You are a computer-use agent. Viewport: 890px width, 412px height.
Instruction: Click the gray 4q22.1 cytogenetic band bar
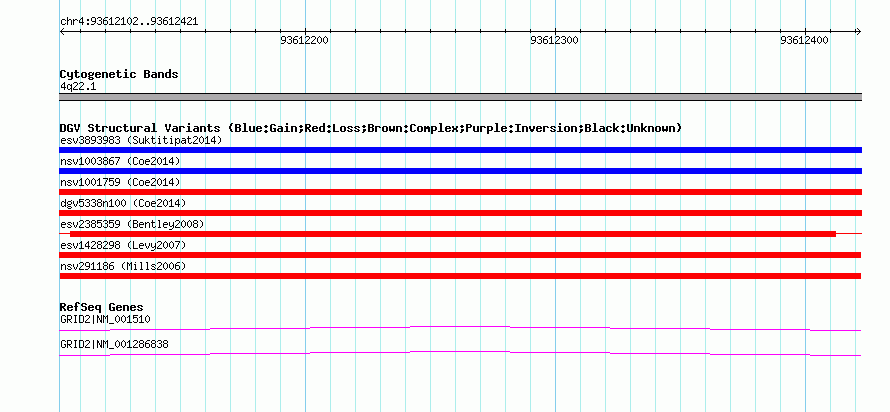tap(460, 97)
